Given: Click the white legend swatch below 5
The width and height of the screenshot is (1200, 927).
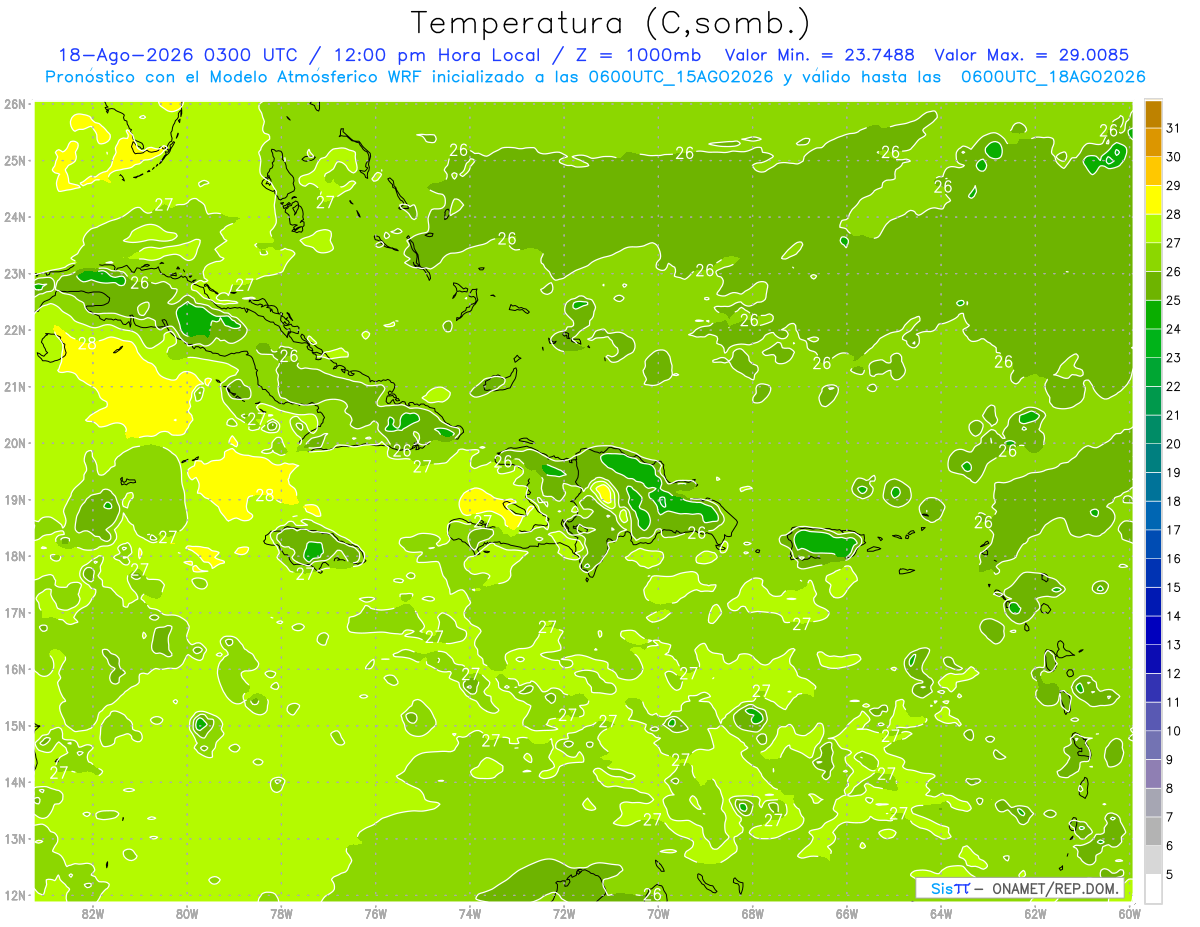Looking at the screenshot, I should (1153, 888).
